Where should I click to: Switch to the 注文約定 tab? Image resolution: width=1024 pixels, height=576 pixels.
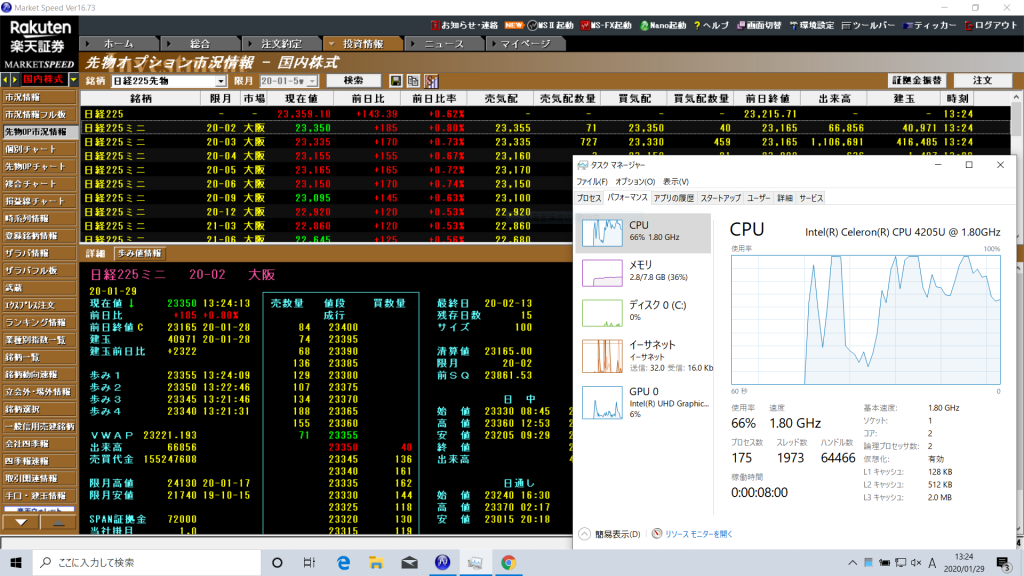click(281, 44)
